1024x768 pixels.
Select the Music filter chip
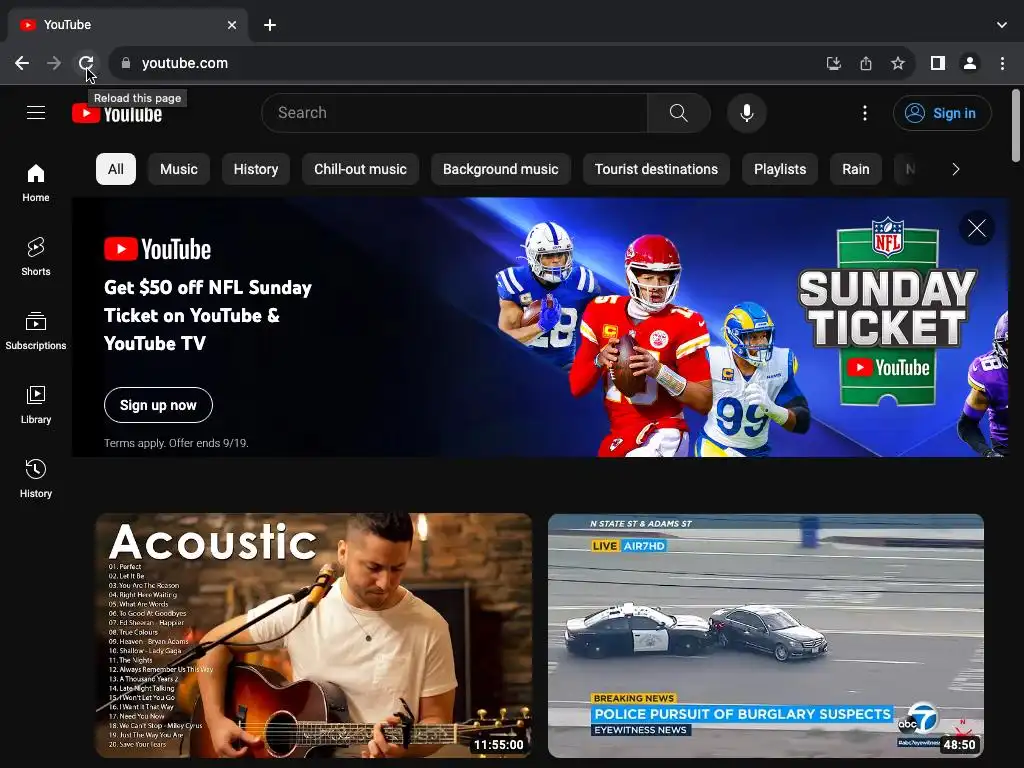click(179, 169)
